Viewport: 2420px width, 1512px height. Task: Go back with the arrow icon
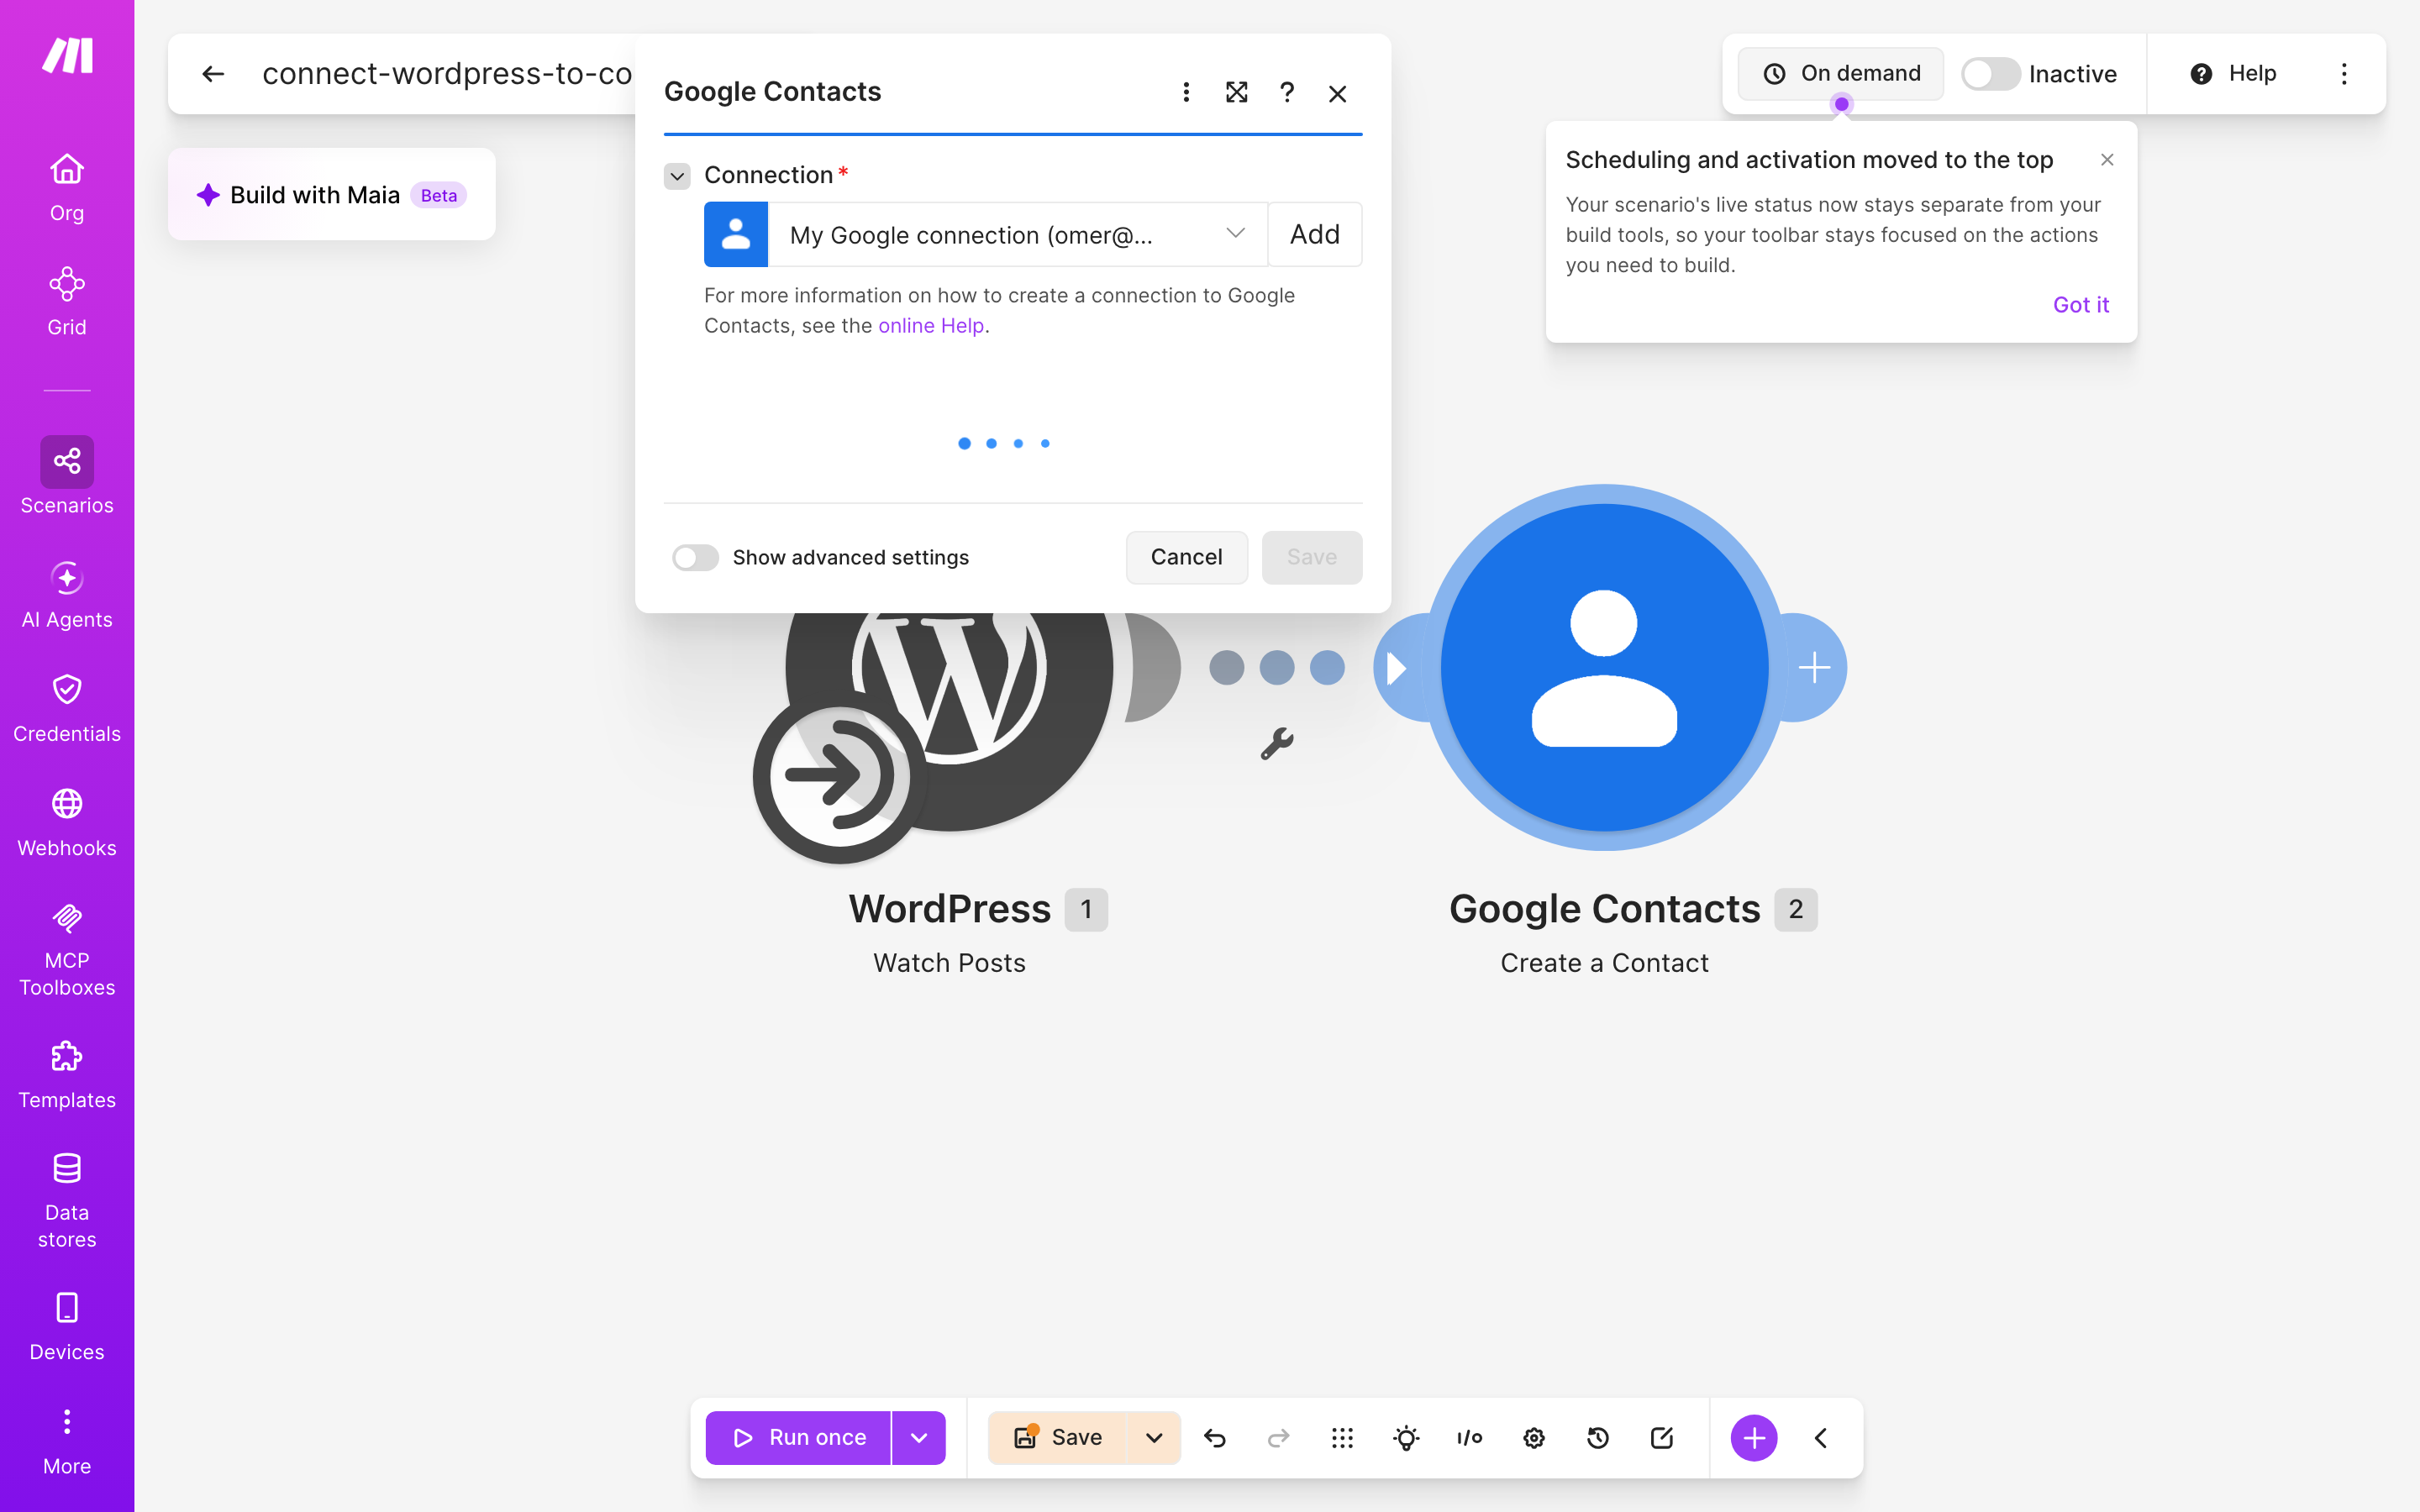212,74
